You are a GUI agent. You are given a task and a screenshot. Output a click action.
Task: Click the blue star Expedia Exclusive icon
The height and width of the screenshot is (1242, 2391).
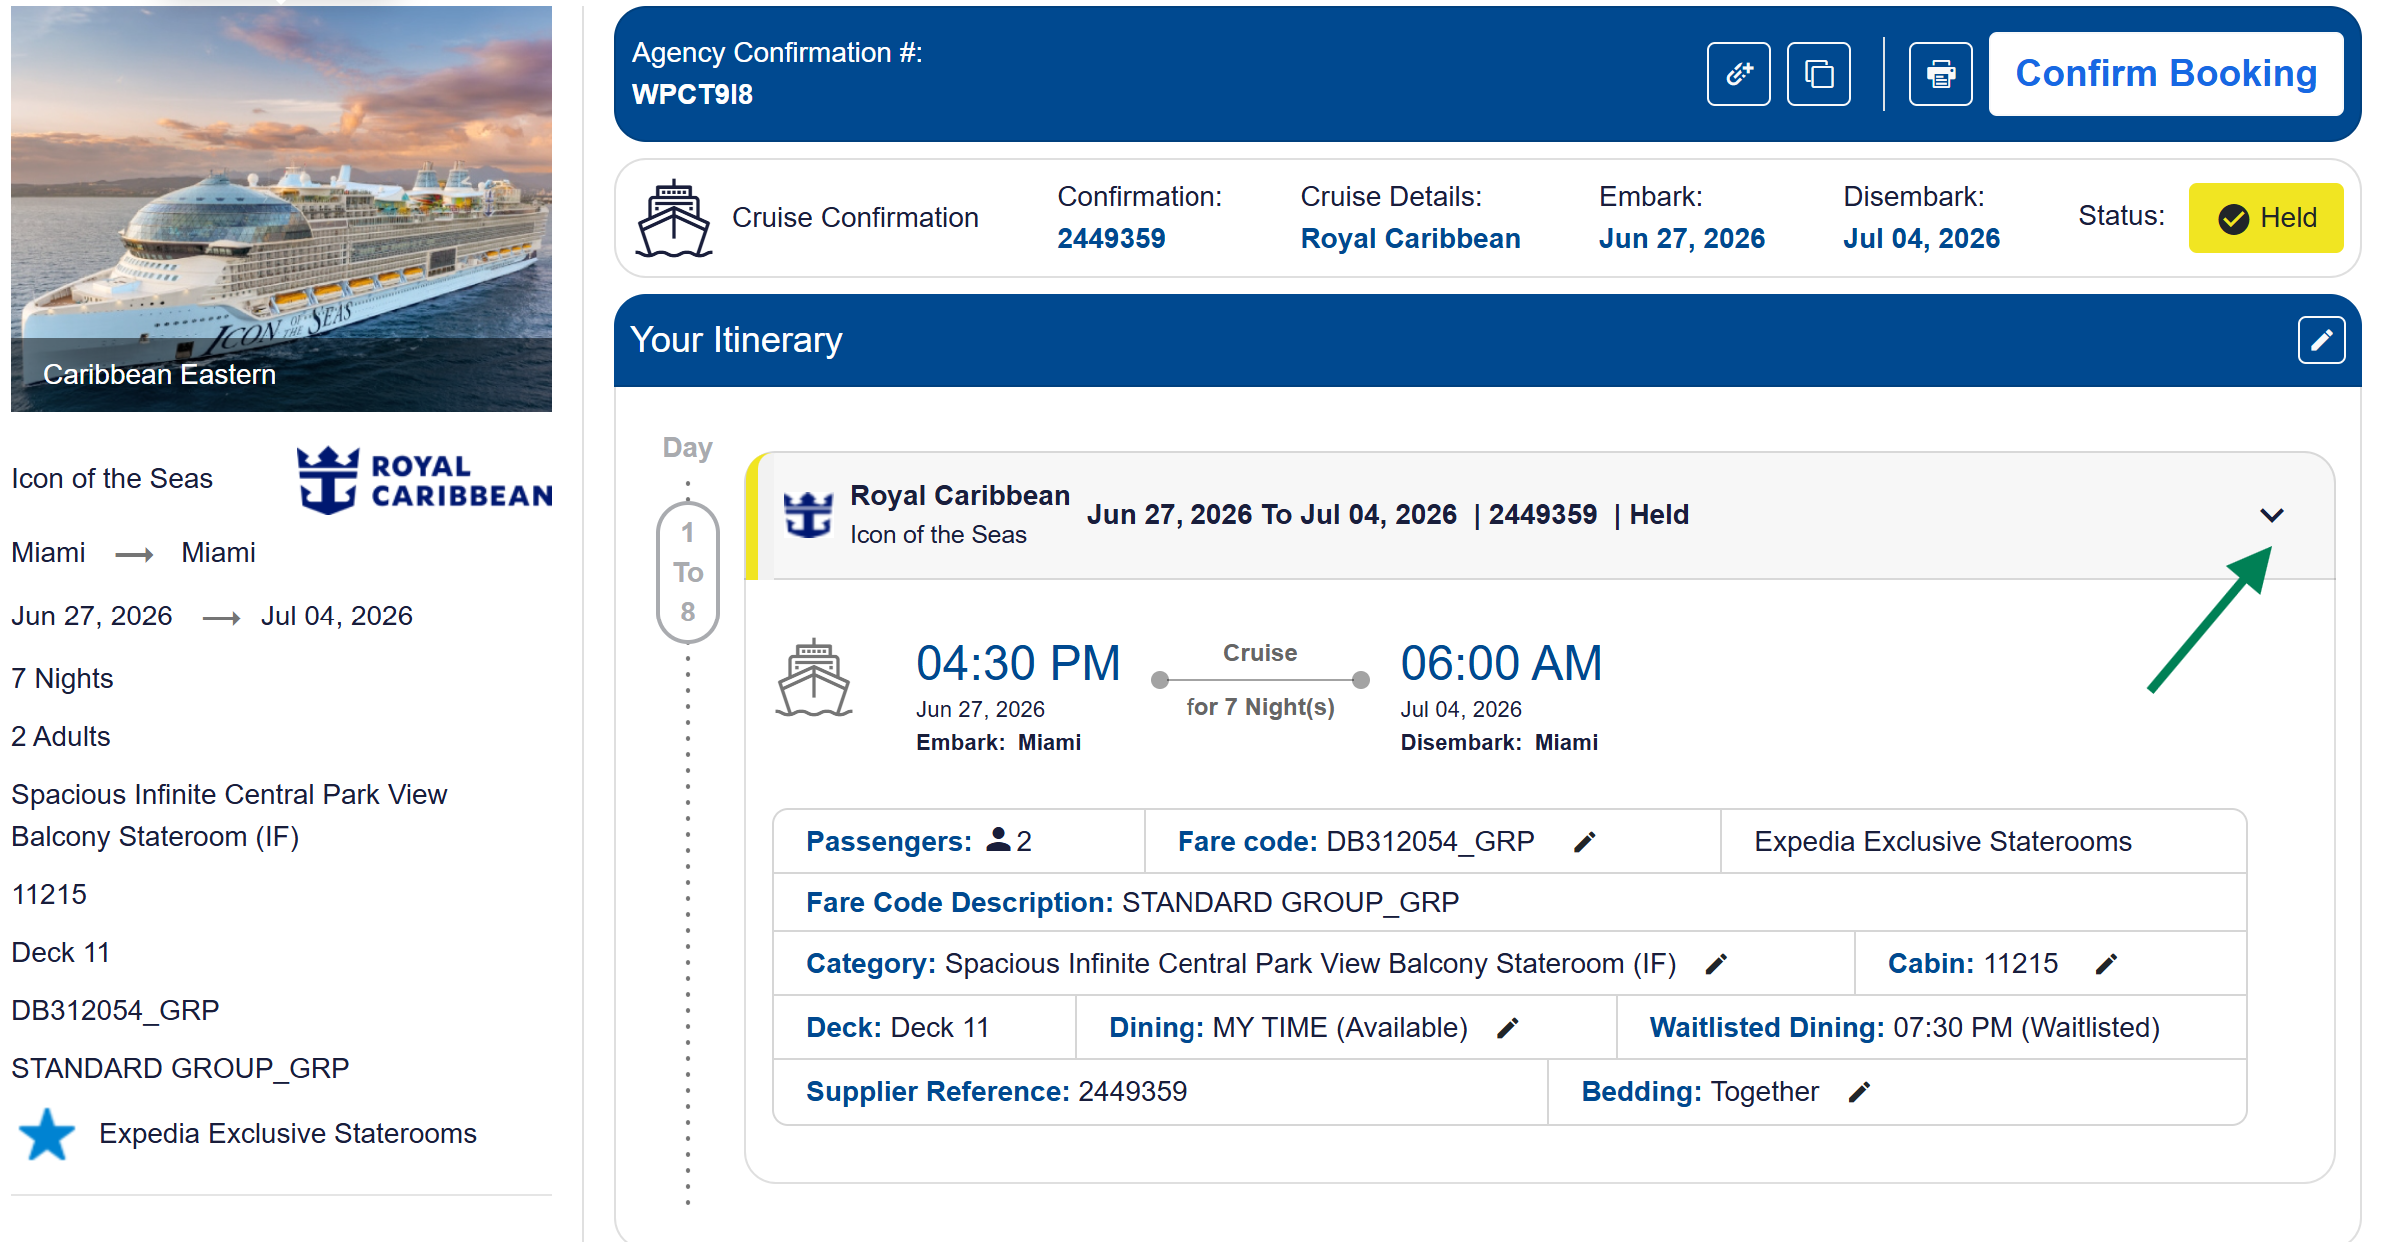click(x=47, y=1134)
